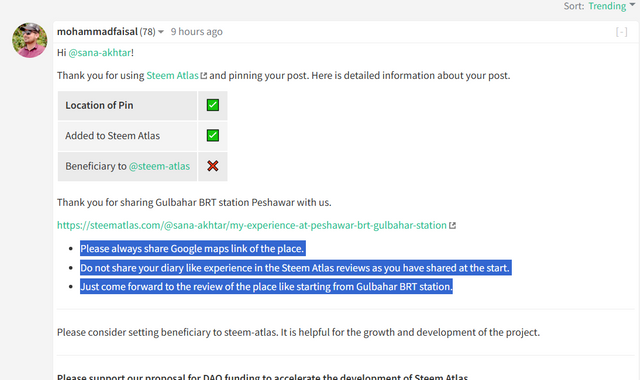Collapse the comment with the [-] toggle
Image resolution: width=640 pixels, height=380 pixels.
tap(621, 32)
